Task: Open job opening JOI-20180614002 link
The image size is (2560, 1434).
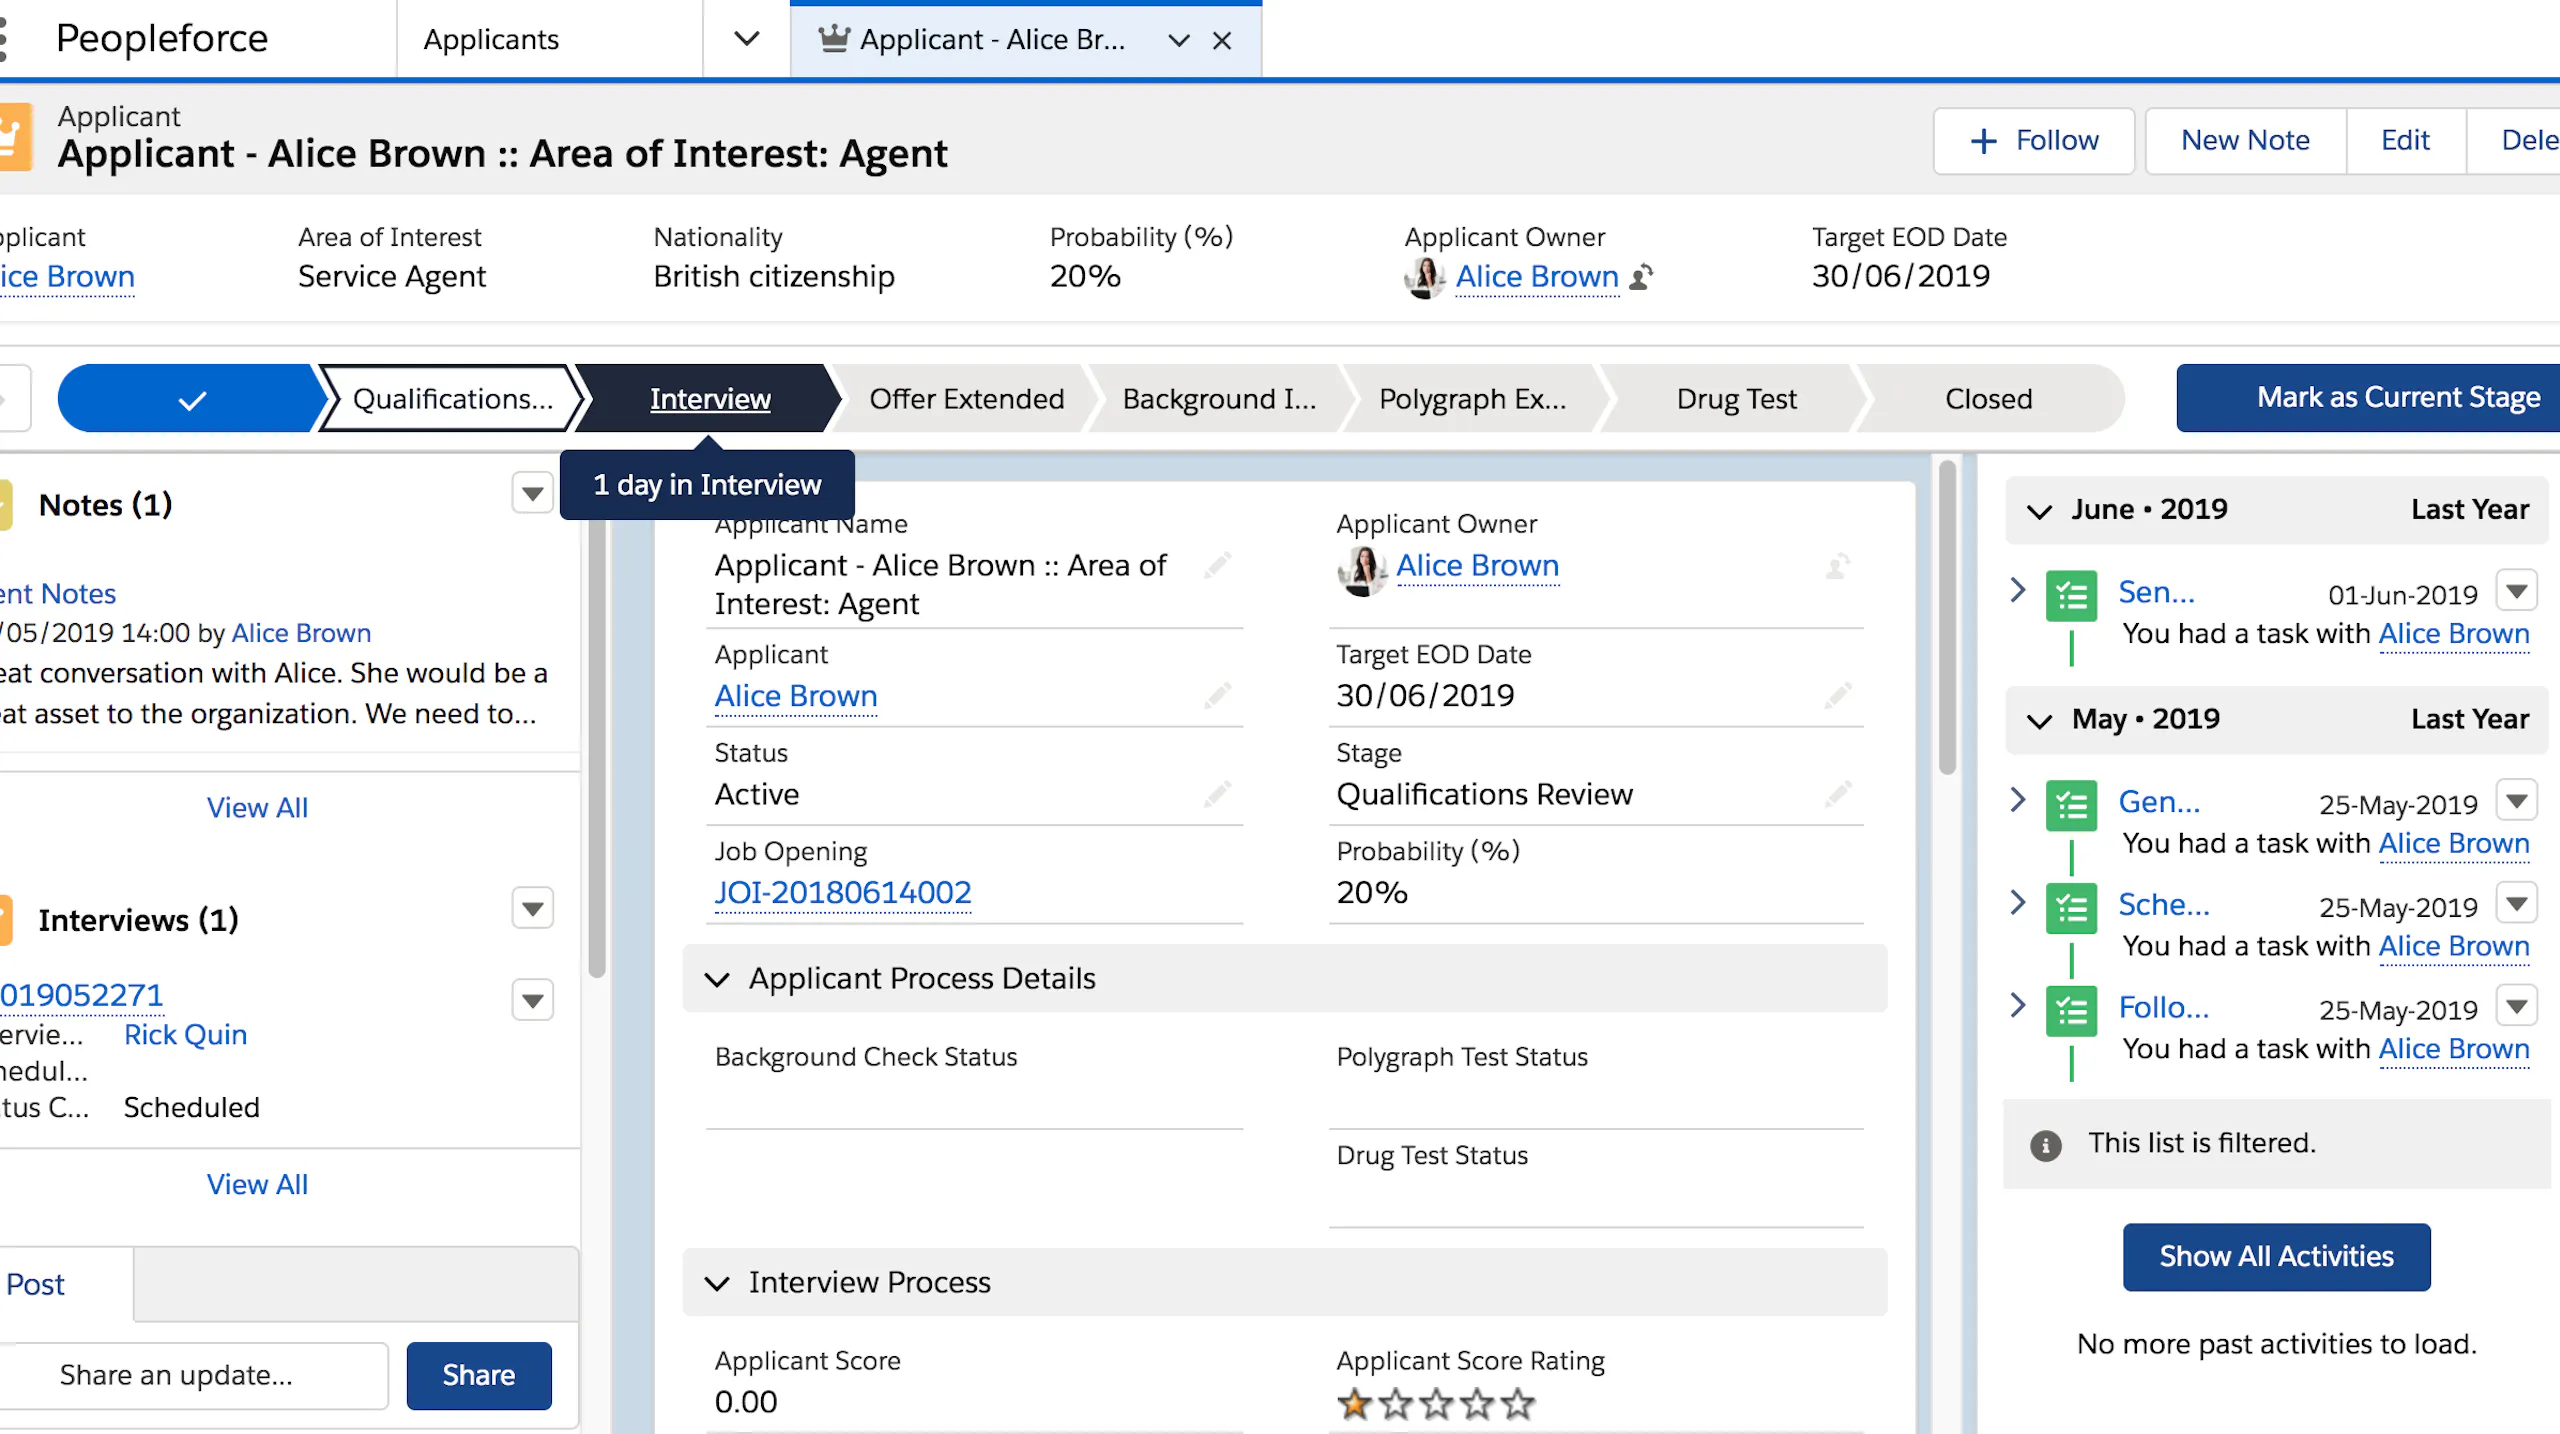Action: coord(842,892)
